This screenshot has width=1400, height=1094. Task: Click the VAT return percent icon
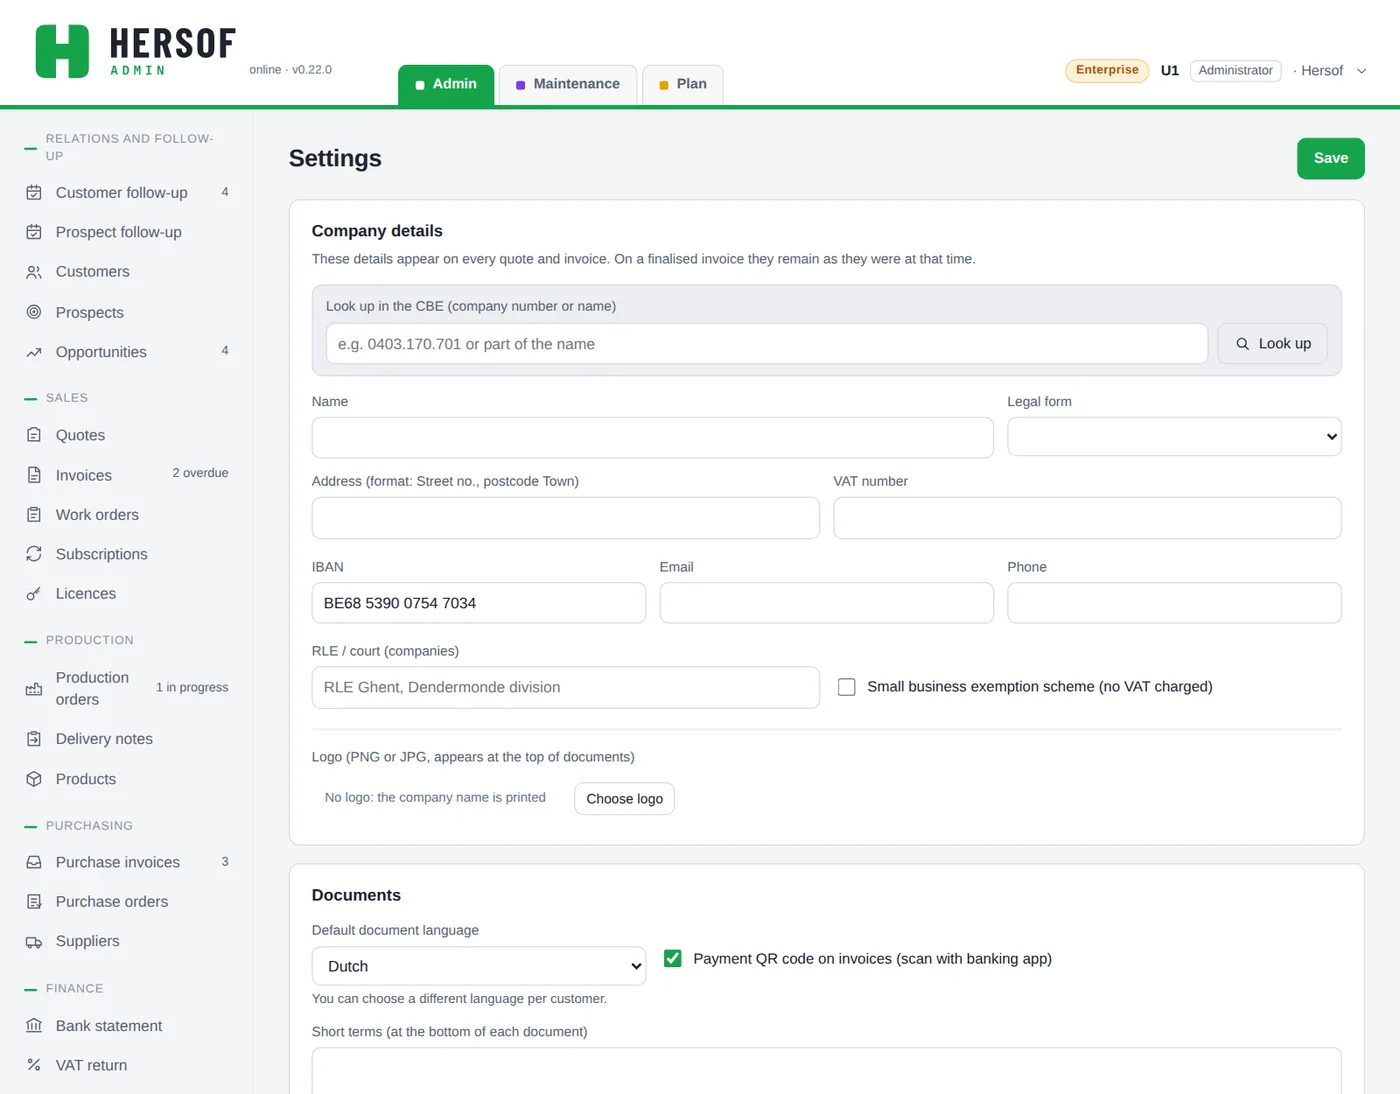point(34,1065)
